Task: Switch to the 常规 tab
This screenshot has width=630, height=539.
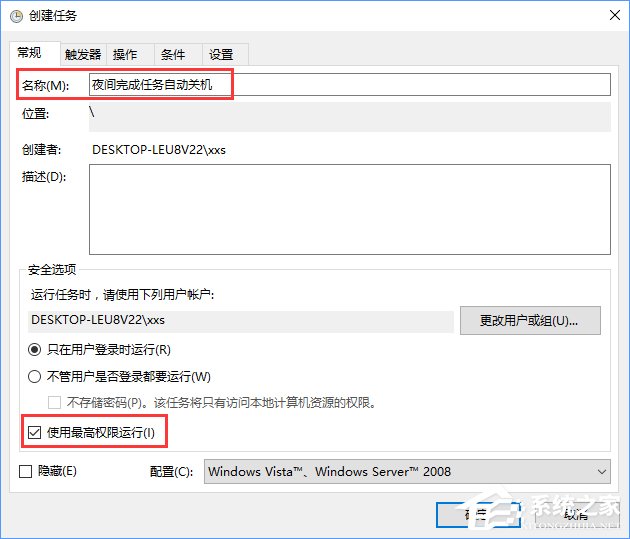Action: tap(35, 53)
